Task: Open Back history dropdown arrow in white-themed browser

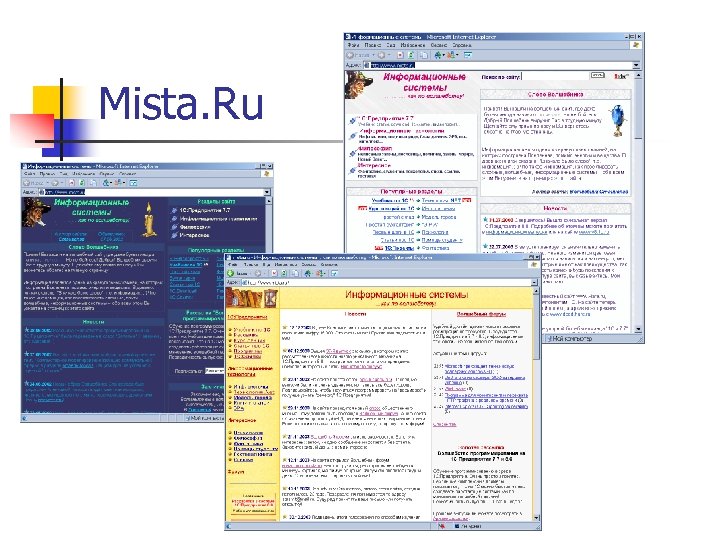Action: coord(373,55)
